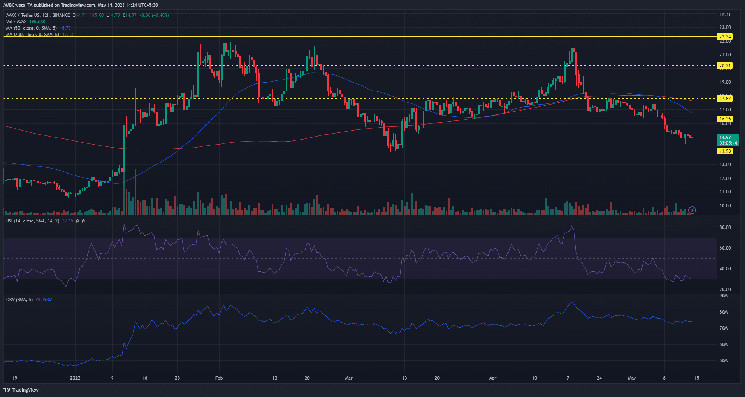745x397 pixels.
Task: Select the legend of the bottom blue-line indicator
Action: pos(29,299)
